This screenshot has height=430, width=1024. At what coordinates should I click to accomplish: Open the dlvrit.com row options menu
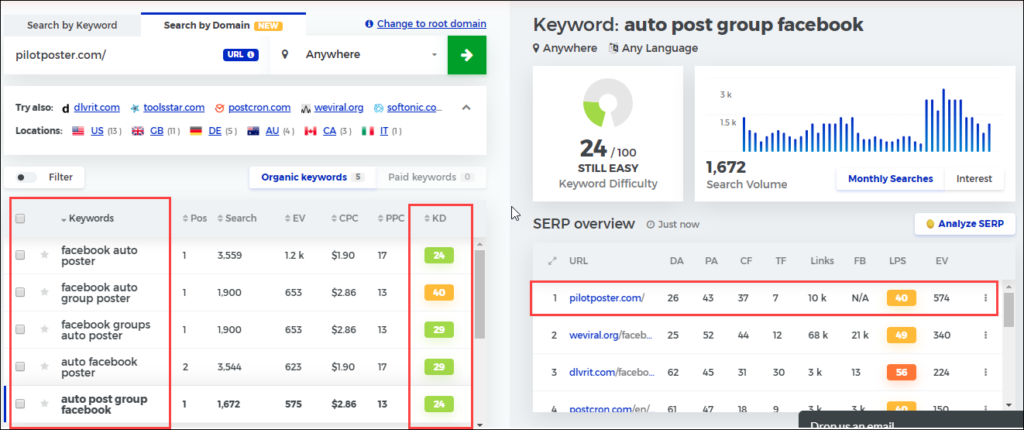click(x=985, y=372)
